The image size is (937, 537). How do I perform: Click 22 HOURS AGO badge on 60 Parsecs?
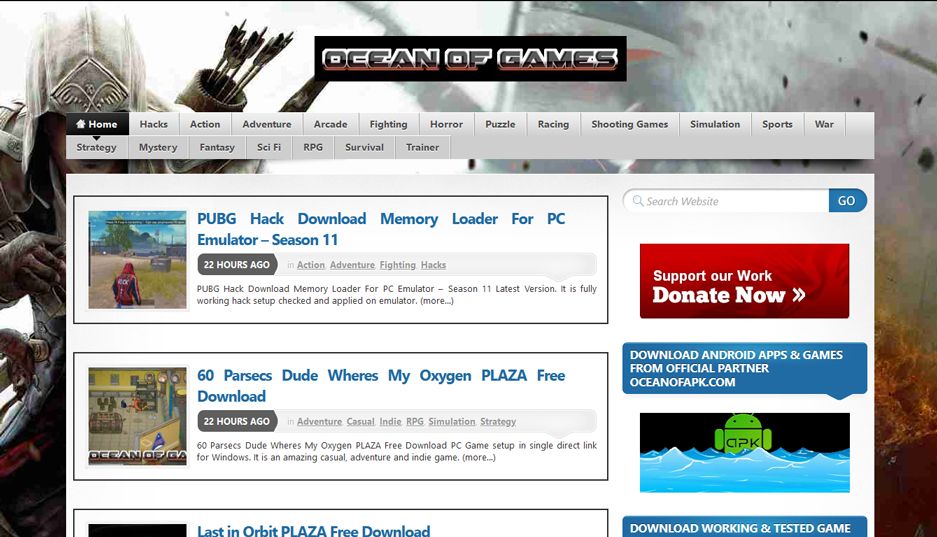237,421
